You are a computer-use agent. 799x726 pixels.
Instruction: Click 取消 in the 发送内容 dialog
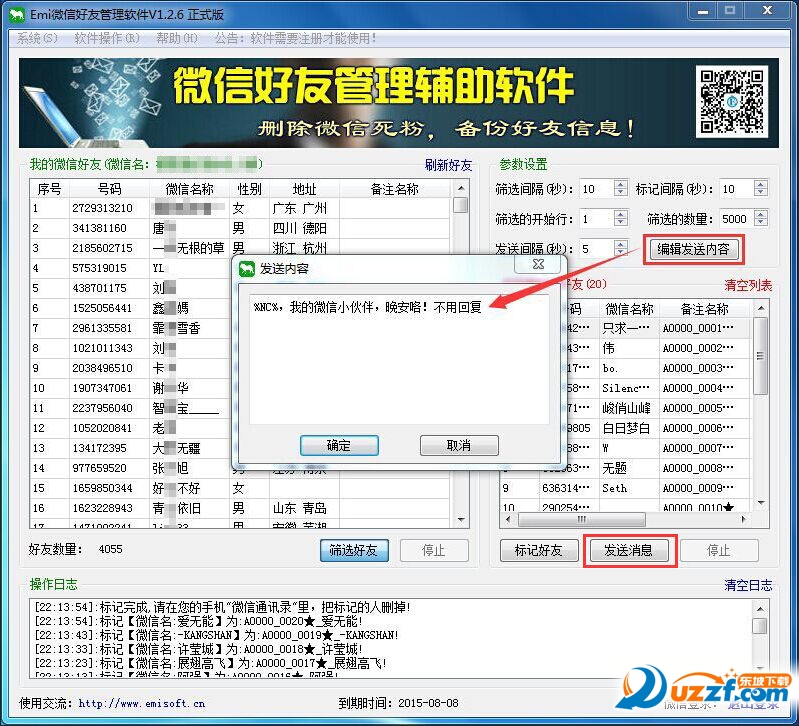(459, 446)
